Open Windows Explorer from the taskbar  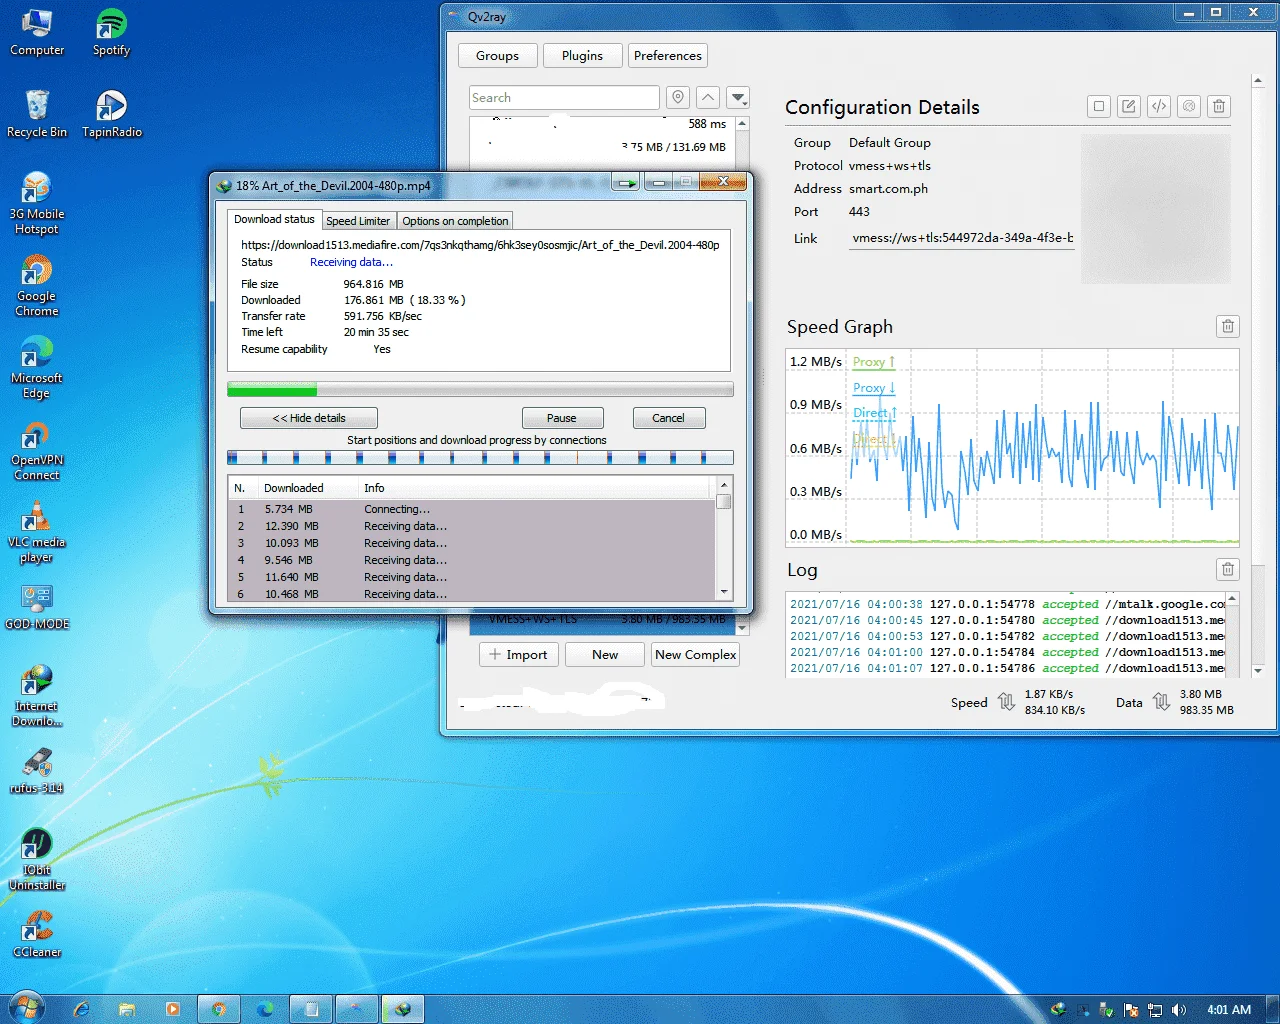click(127, 1009)
